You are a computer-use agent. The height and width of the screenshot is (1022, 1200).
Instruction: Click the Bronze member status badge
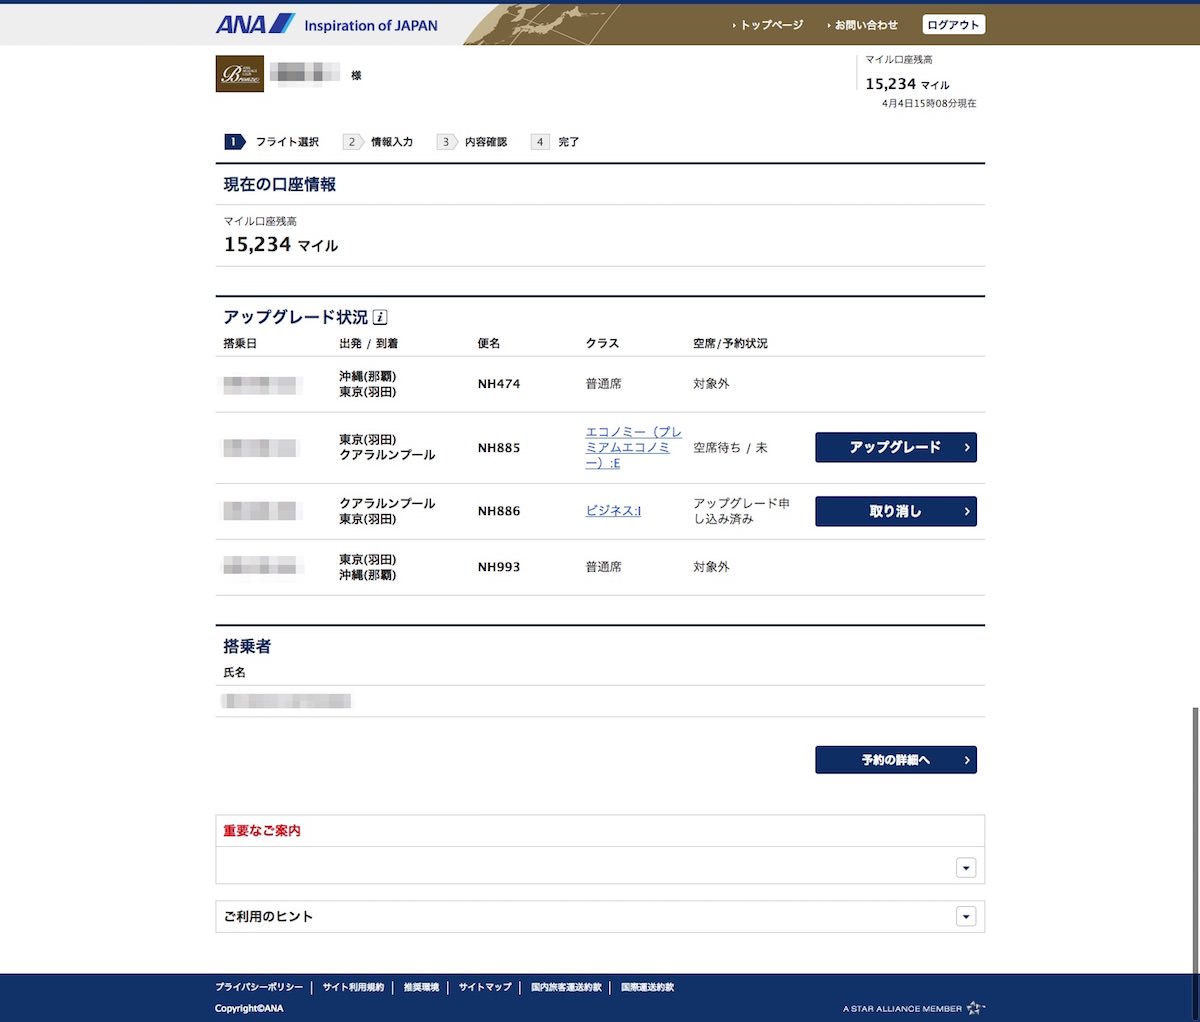point(240,74)
